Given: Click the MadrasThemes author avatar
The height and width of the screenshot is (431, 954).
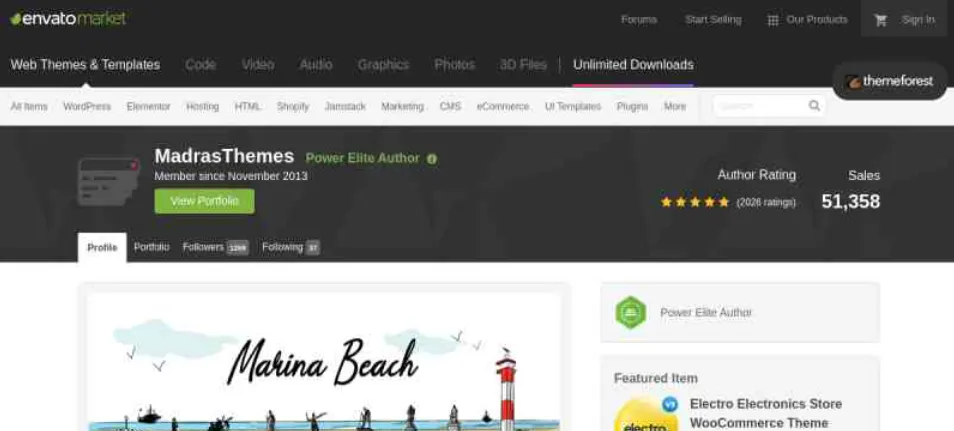Looking at the screenshot, I should tap(109, 181).
